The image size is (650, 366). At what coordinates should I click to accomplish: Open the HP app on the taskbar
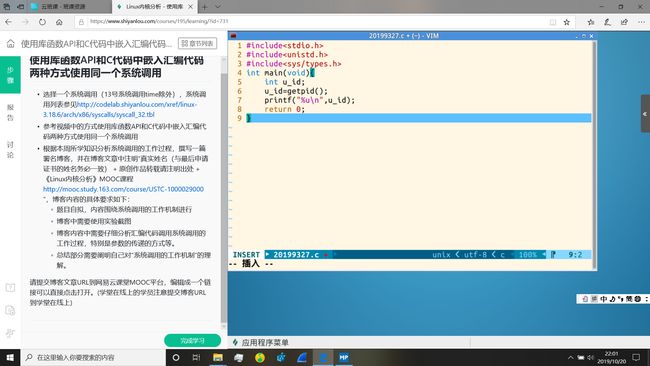pos(344,357)
